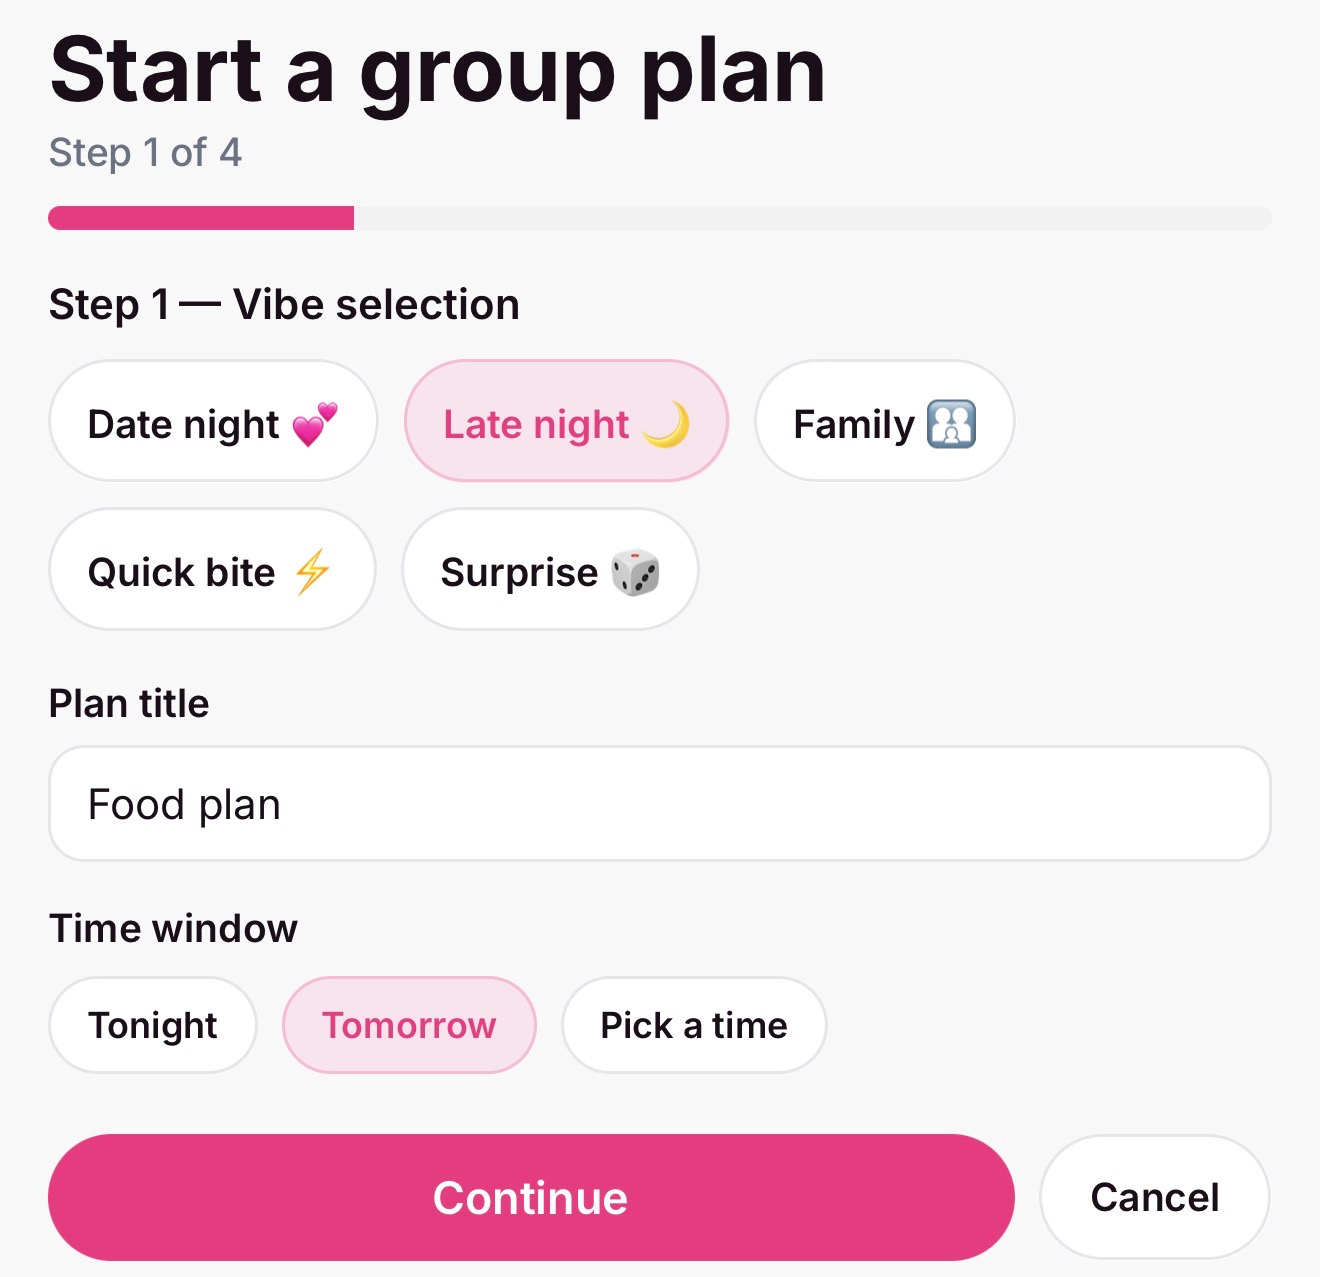
Task: Choose the Family vibe label
Action: click(x=853, y=425)
